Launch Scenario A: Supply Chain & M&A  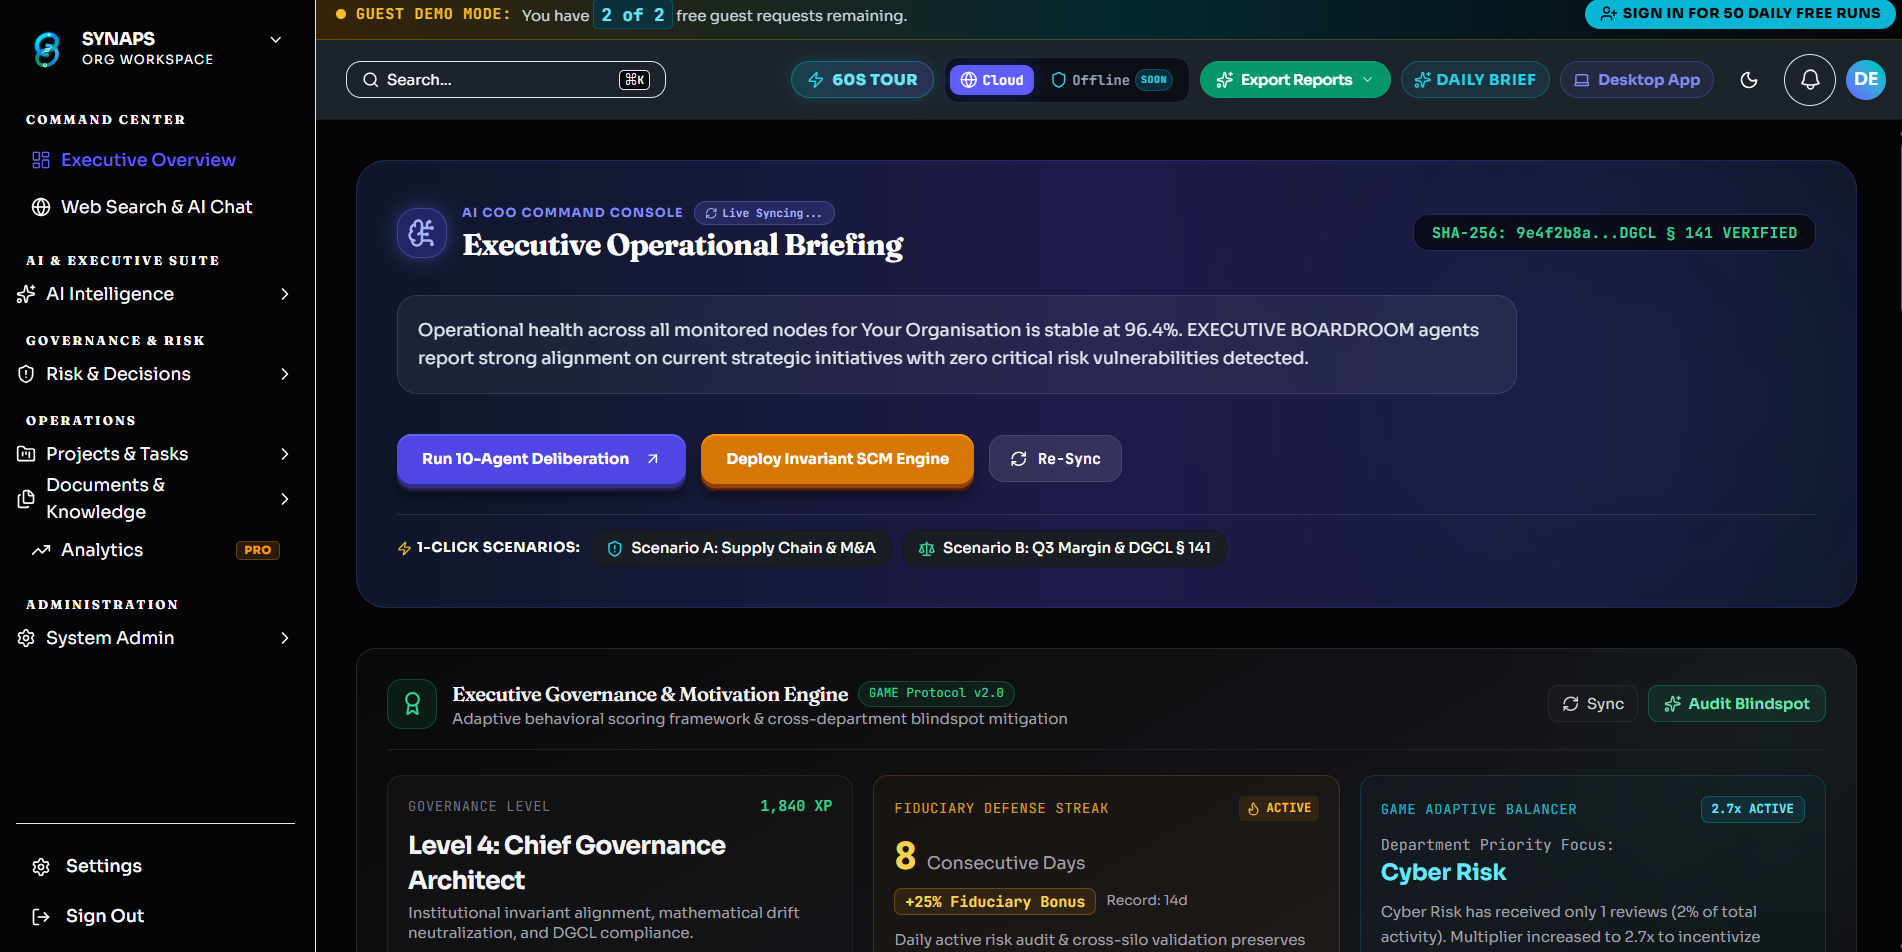point(741,548)
